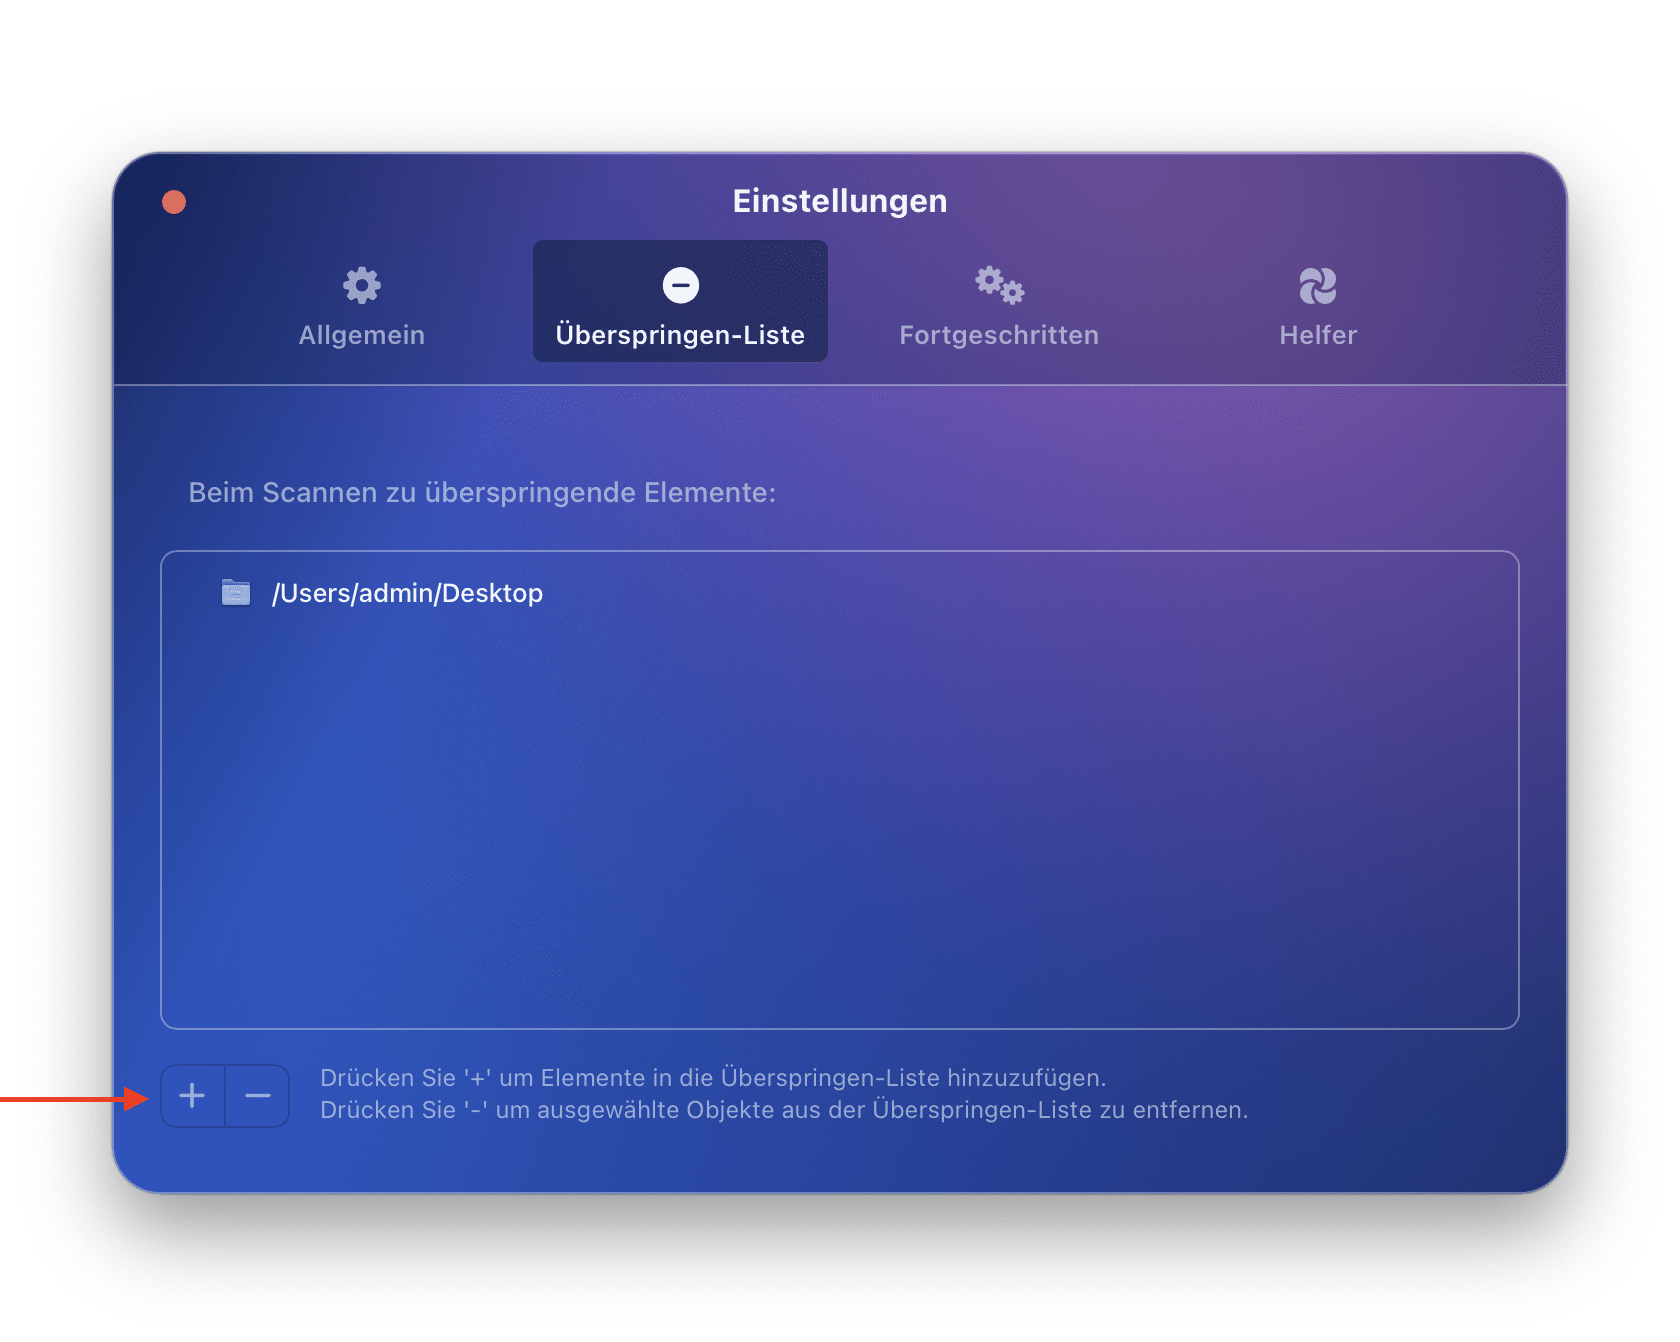The image size is (1680, 1342).
Task: Switch to the Fortgeschritten tab
Action: point(999,306)
